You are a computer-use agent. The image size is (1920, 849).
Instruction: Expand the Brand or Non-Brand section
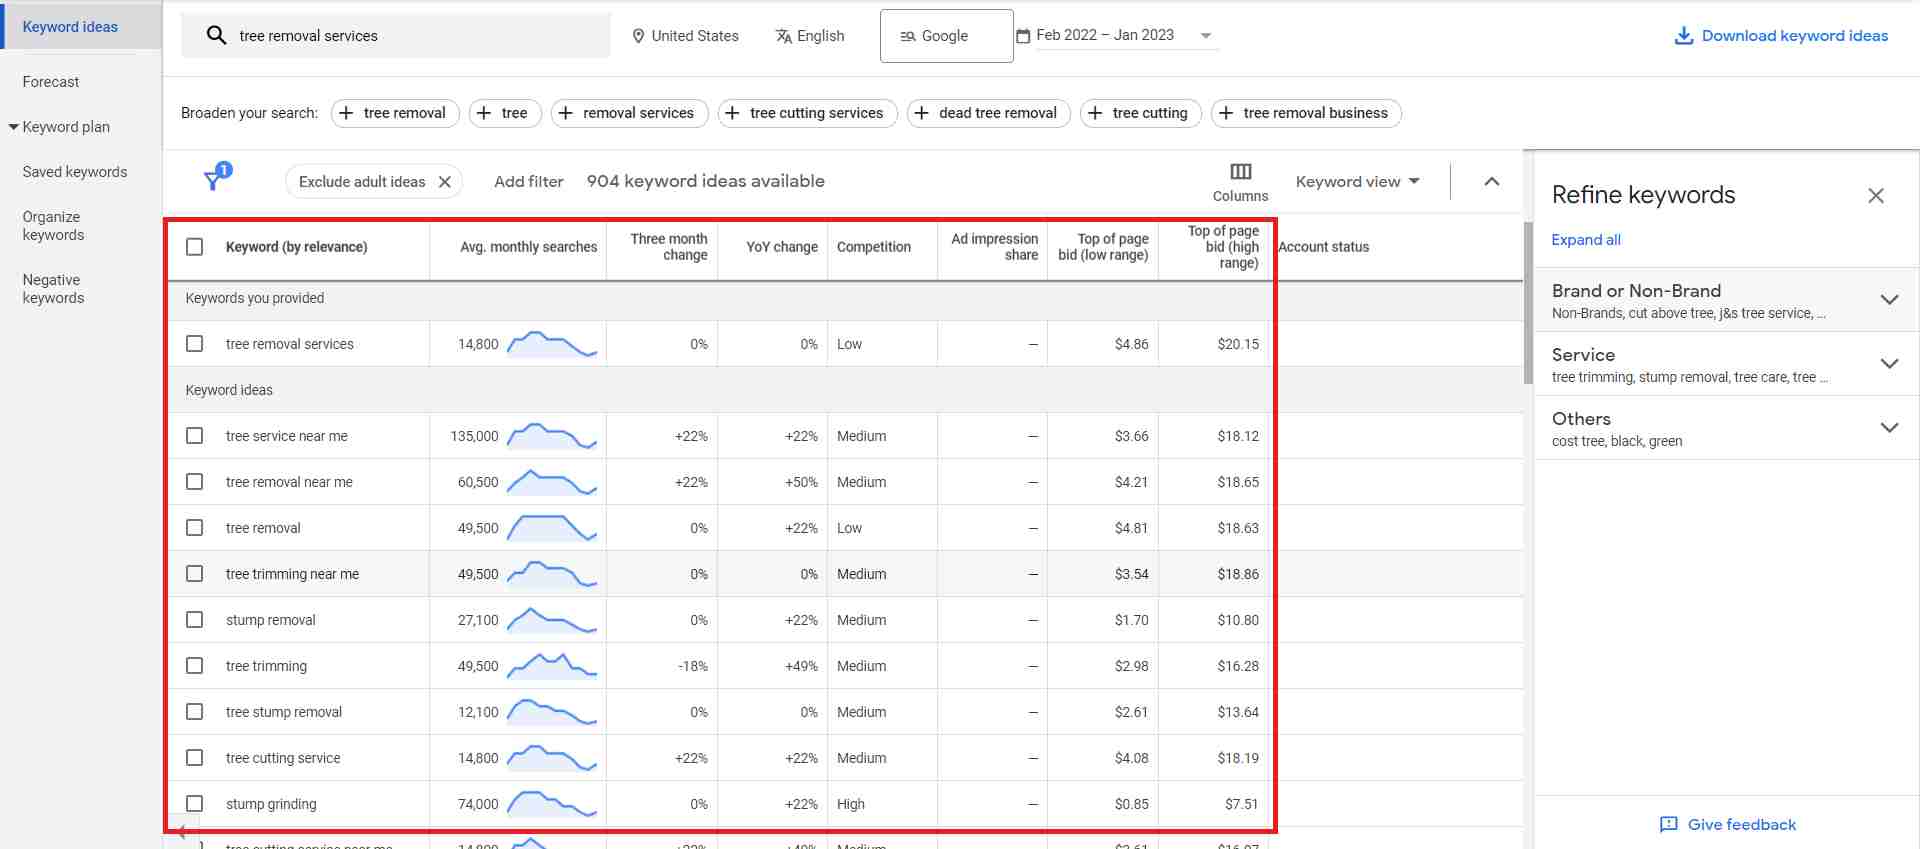pos(1888,300)
